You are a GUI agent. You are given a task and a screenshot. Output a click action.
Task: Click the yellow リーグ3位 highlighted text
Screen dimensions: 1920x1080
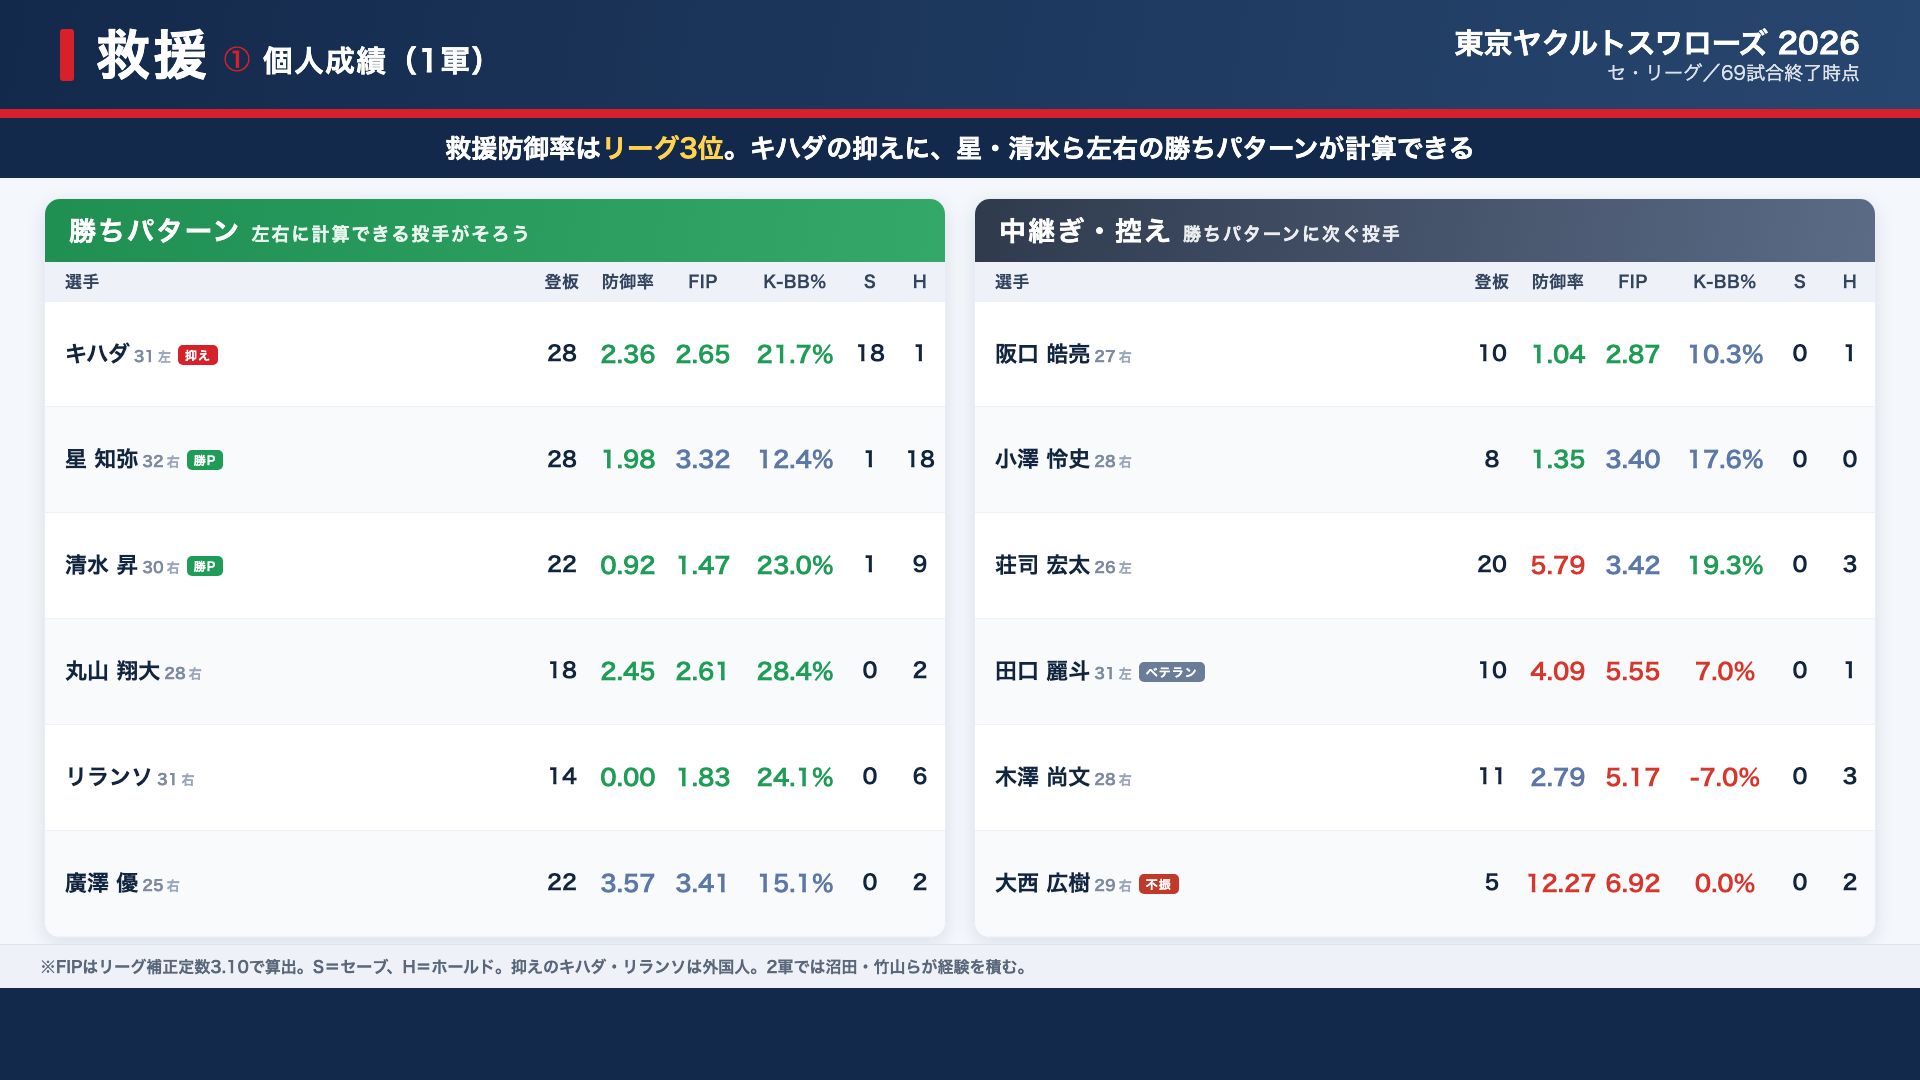(x=663, y=148)
